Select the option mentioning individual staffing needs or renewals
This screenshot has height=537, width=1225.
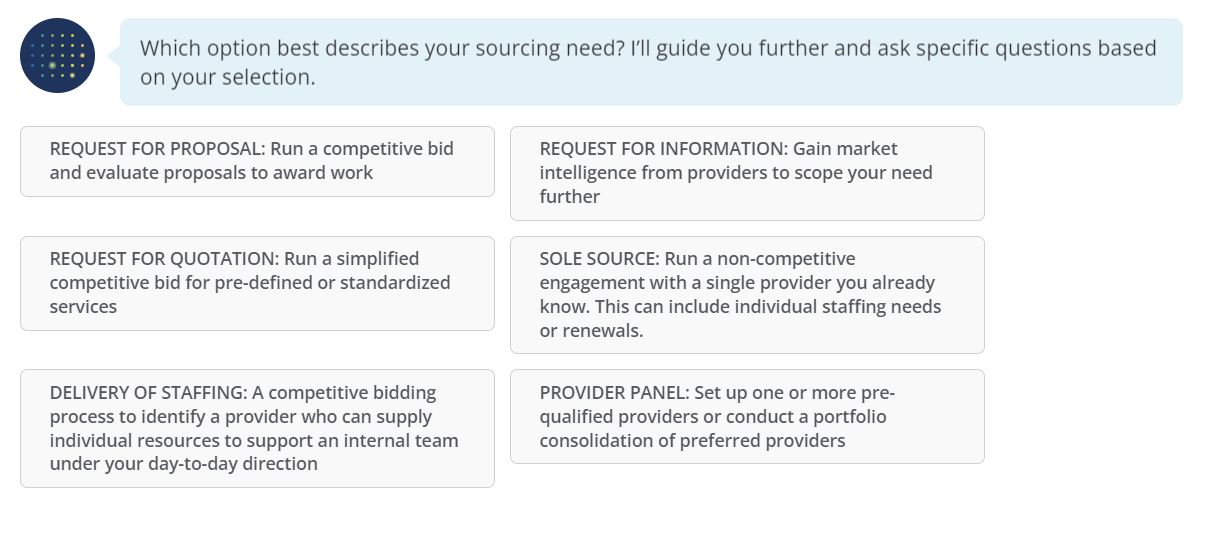tap(747, 295)
